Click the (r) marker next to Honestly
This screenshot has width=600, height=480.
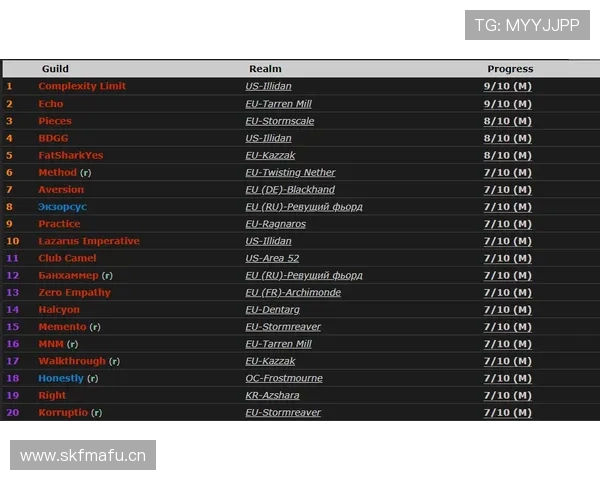tap(93, 378)
